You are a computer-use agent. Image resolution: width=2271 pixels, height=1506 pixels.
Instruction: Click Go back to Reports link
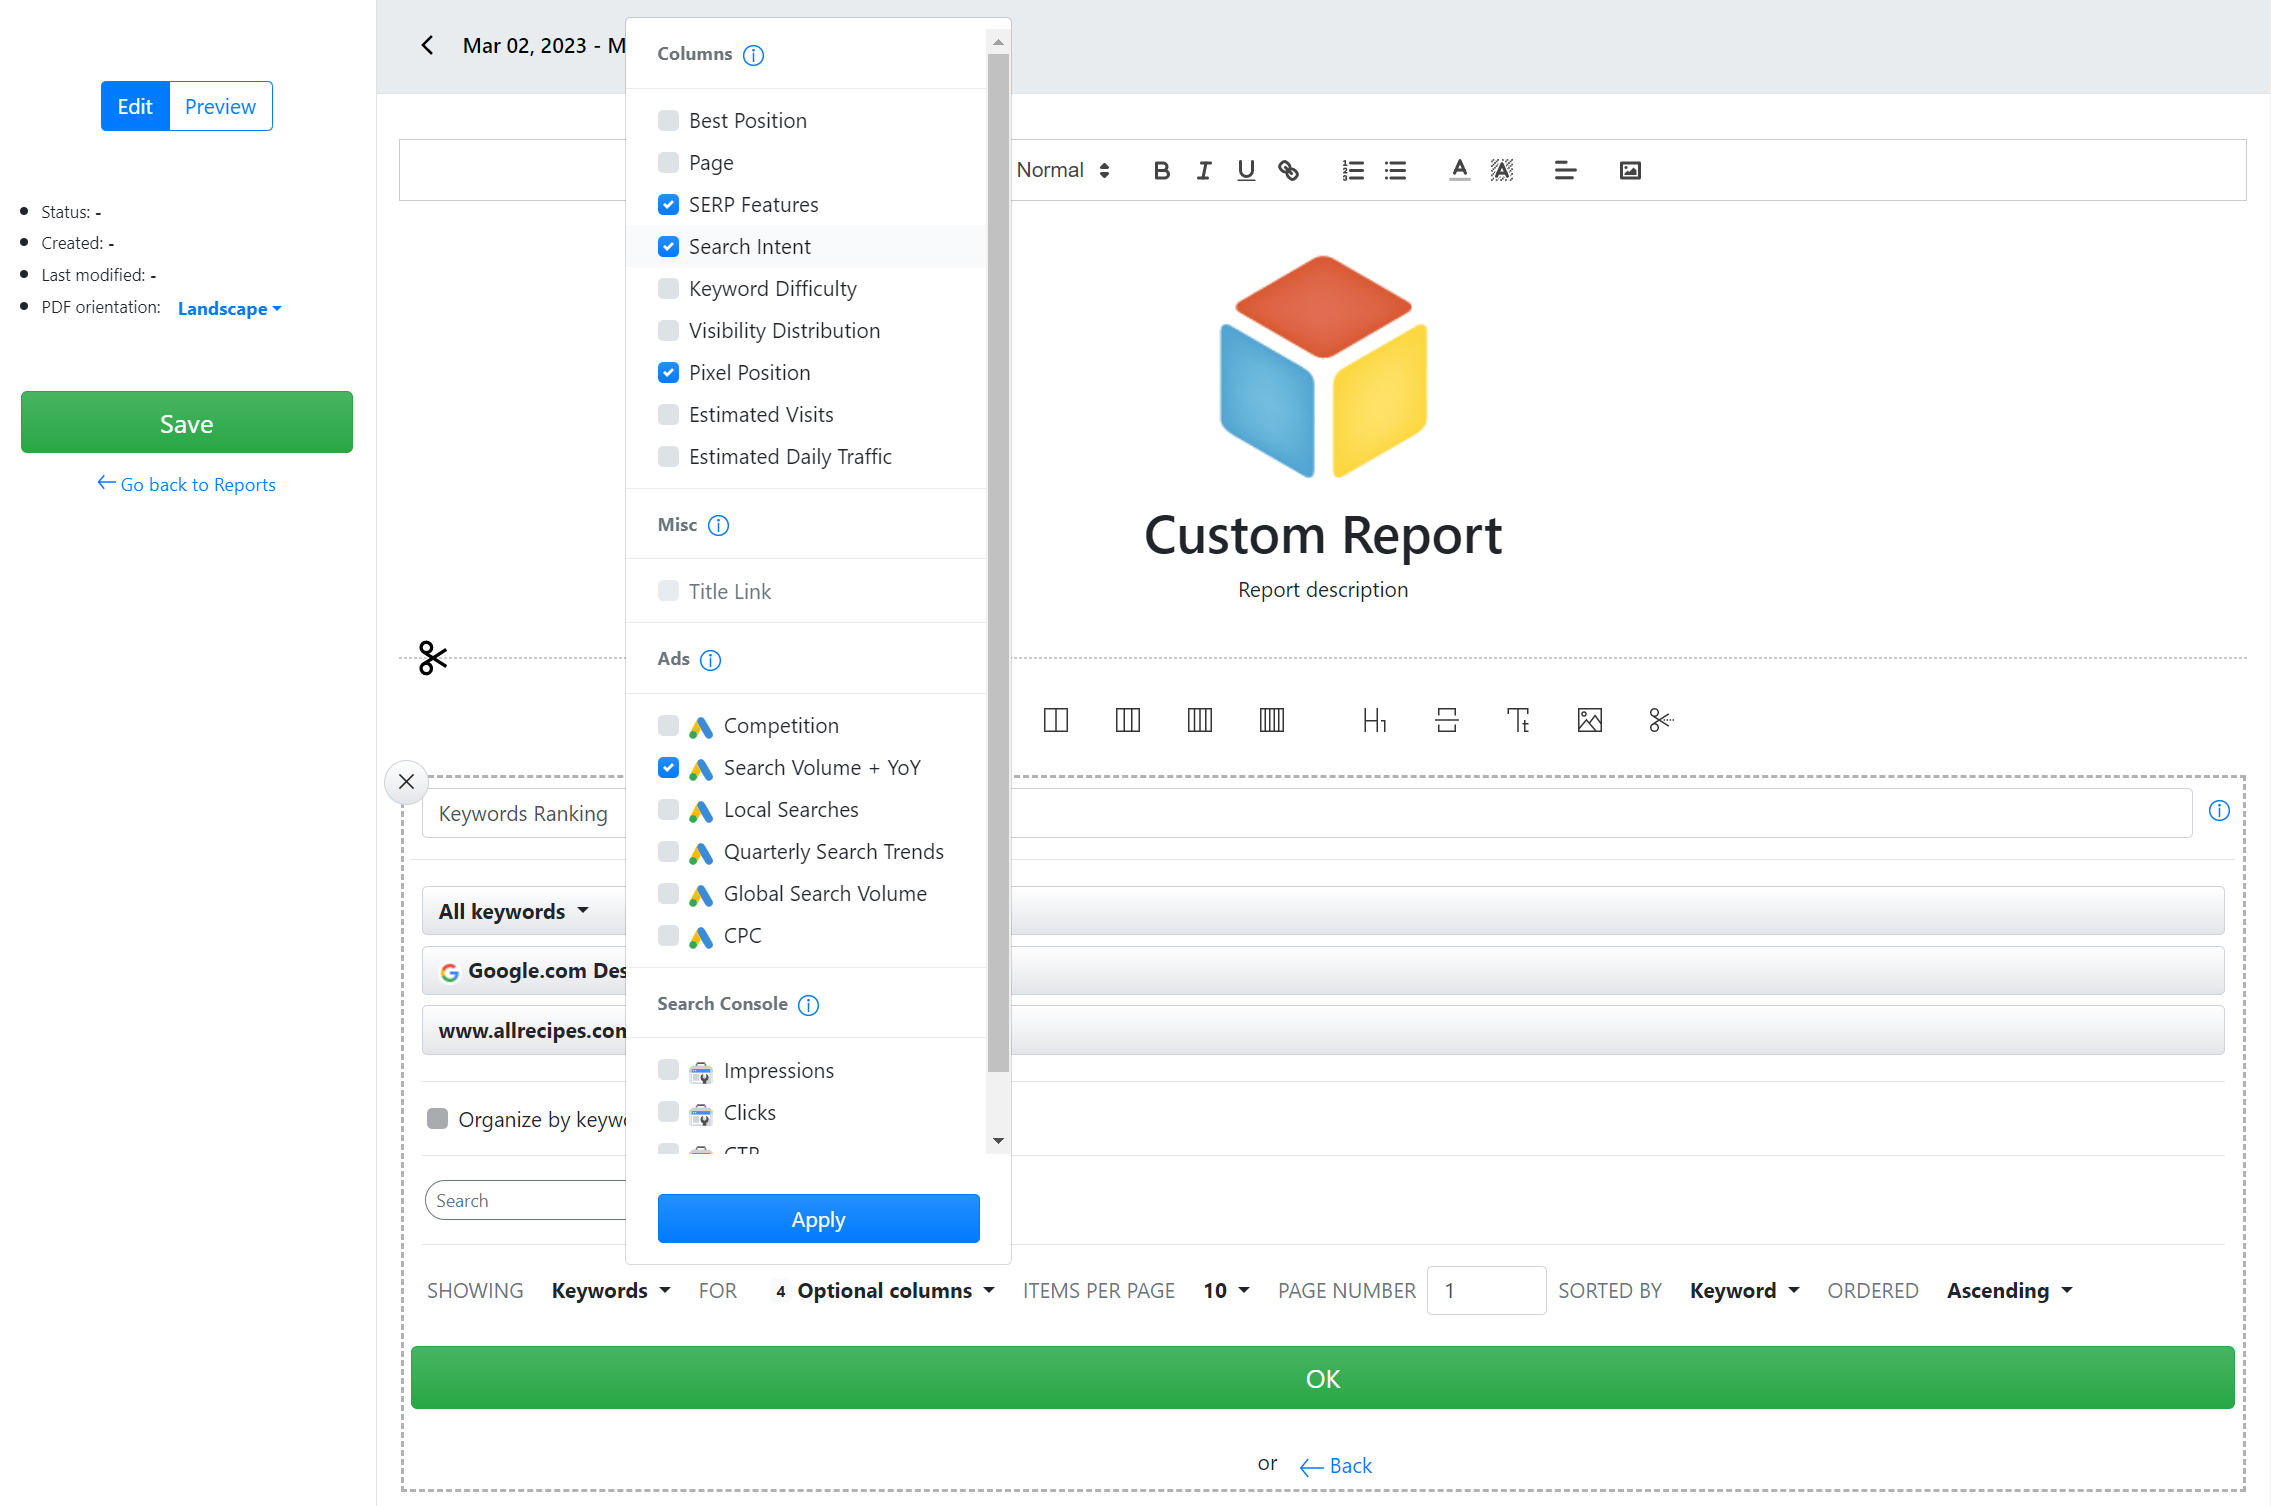coord(187,484)
